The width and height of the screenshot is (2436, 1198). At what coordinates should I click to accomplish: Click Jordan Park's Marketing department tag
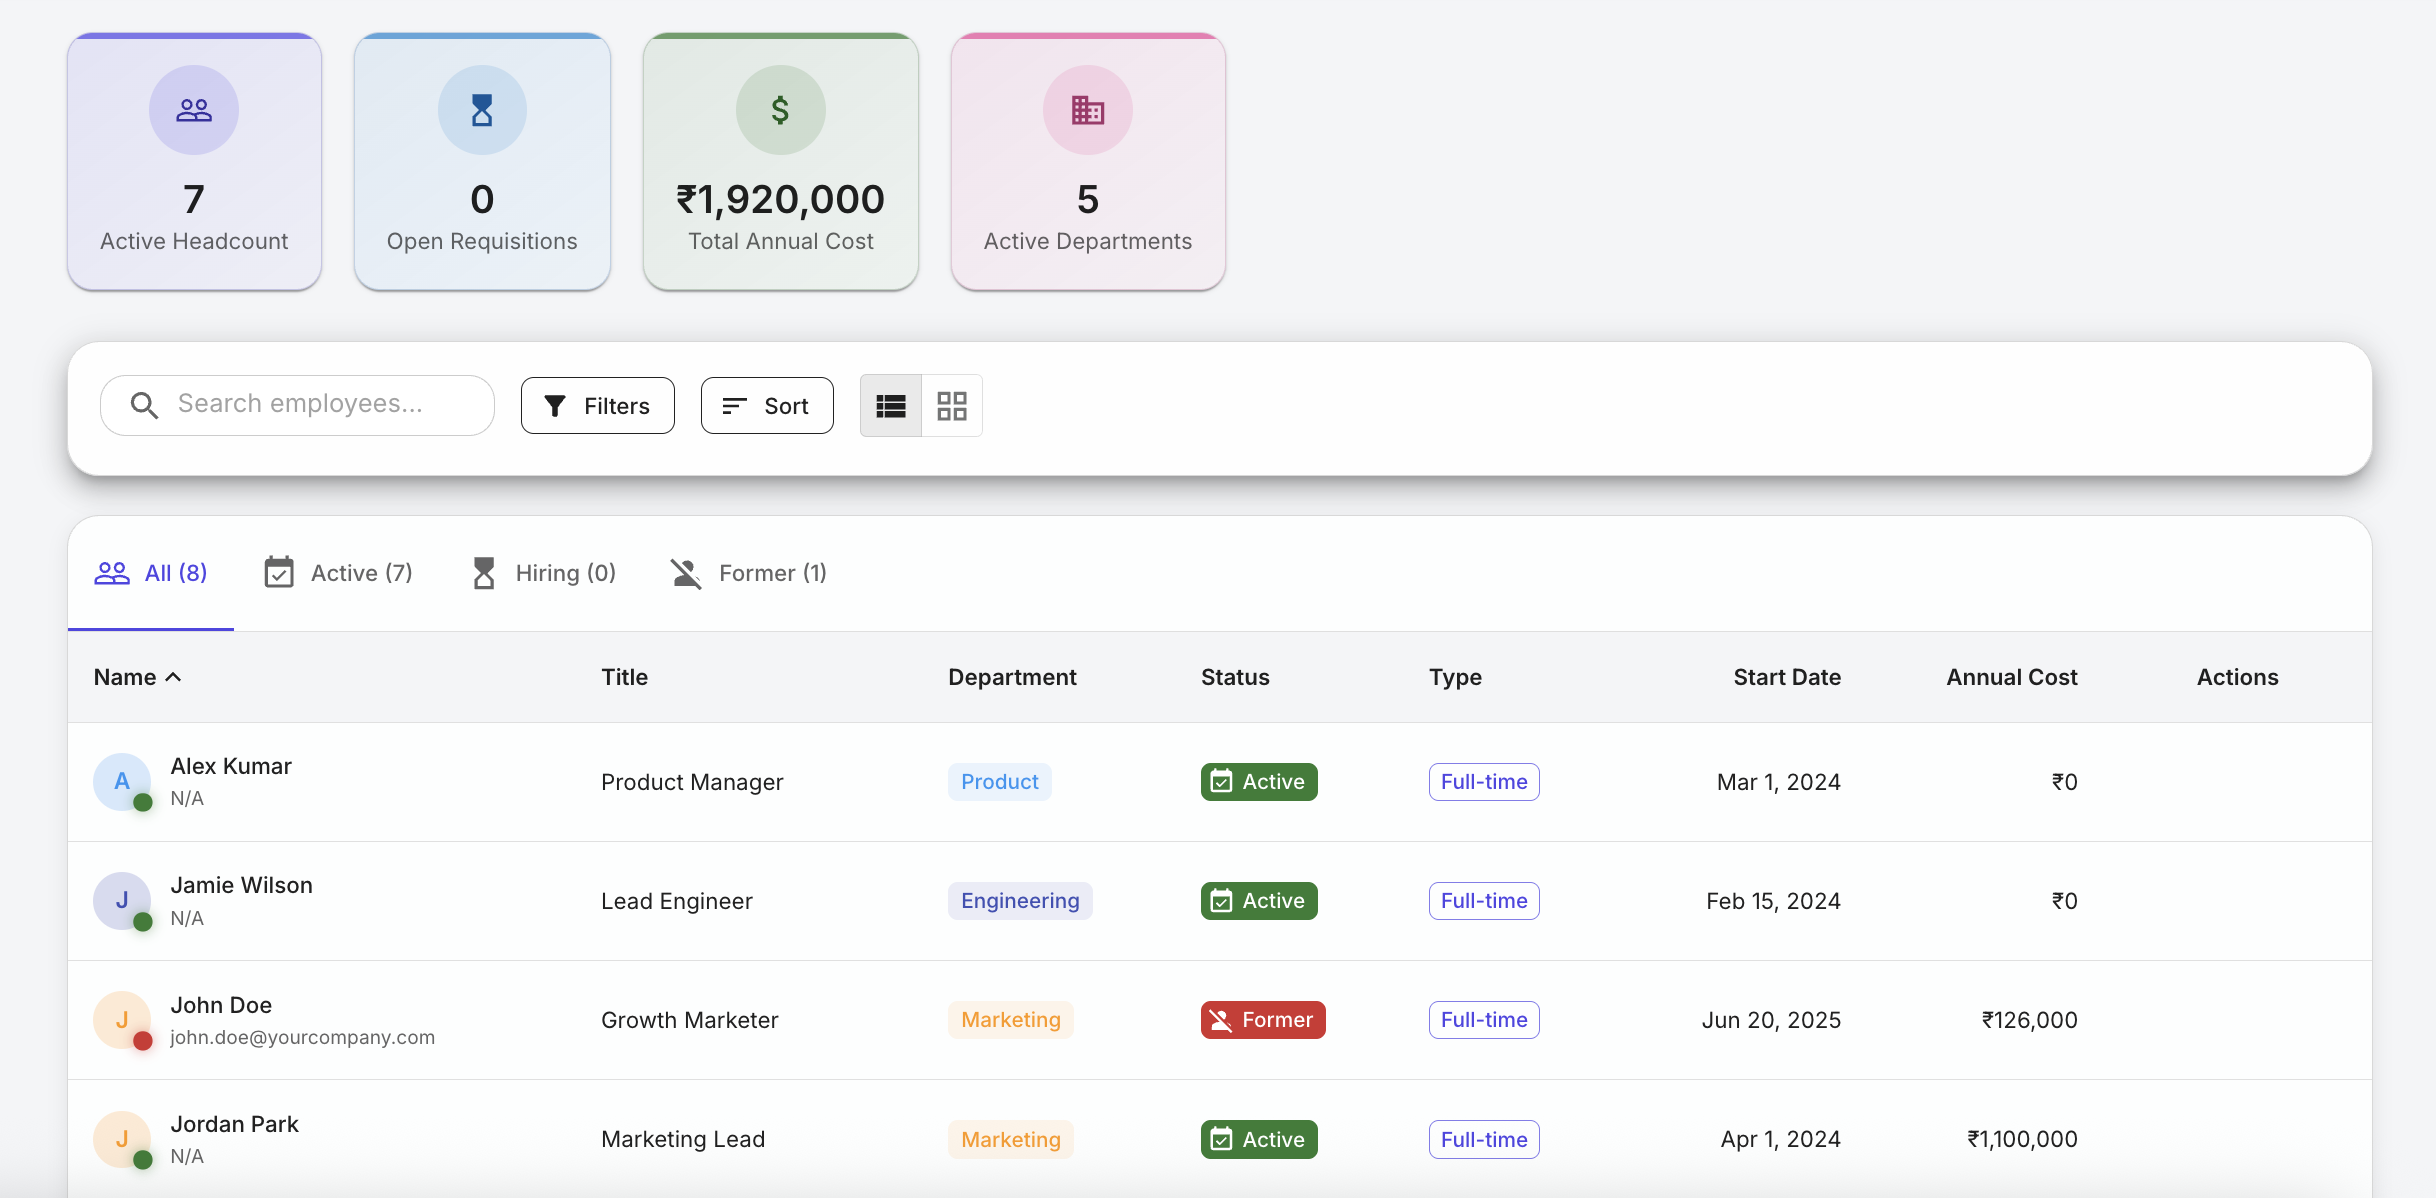click(x=1011, y=1139)
